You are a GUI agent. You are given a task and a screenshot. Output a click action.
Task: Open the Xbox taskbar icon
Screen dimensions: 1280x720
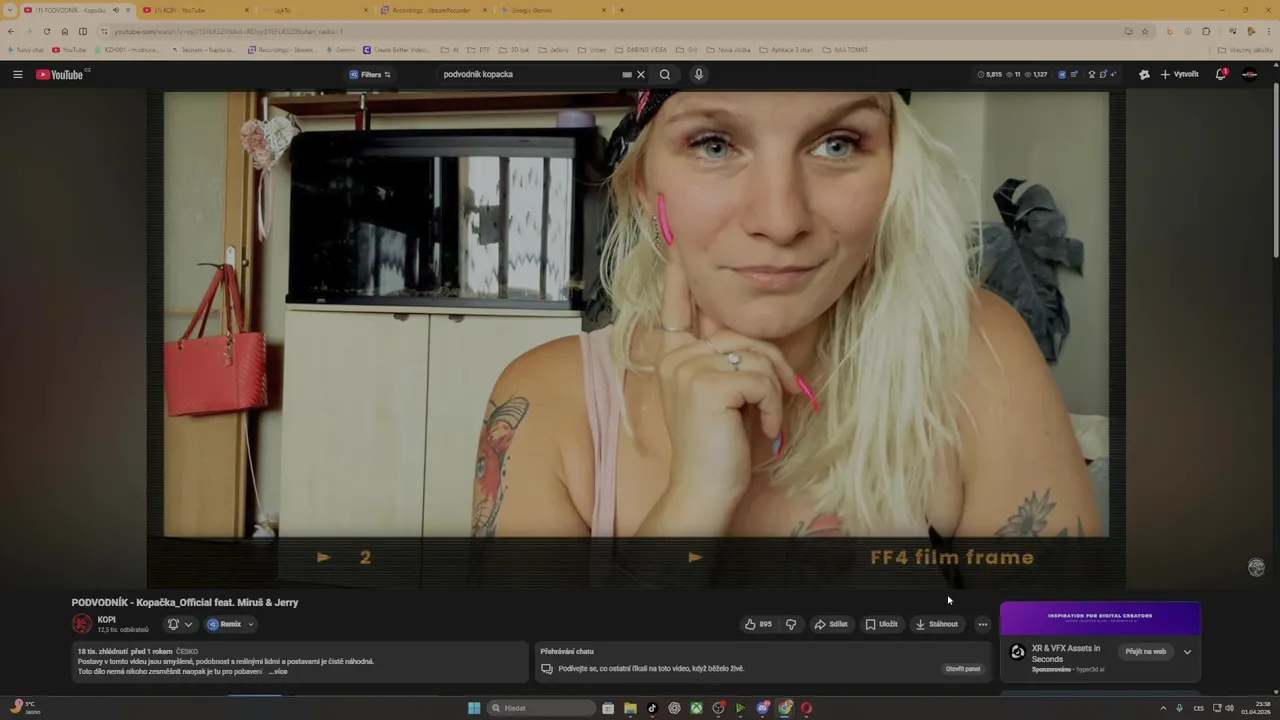tap(696, 708)
